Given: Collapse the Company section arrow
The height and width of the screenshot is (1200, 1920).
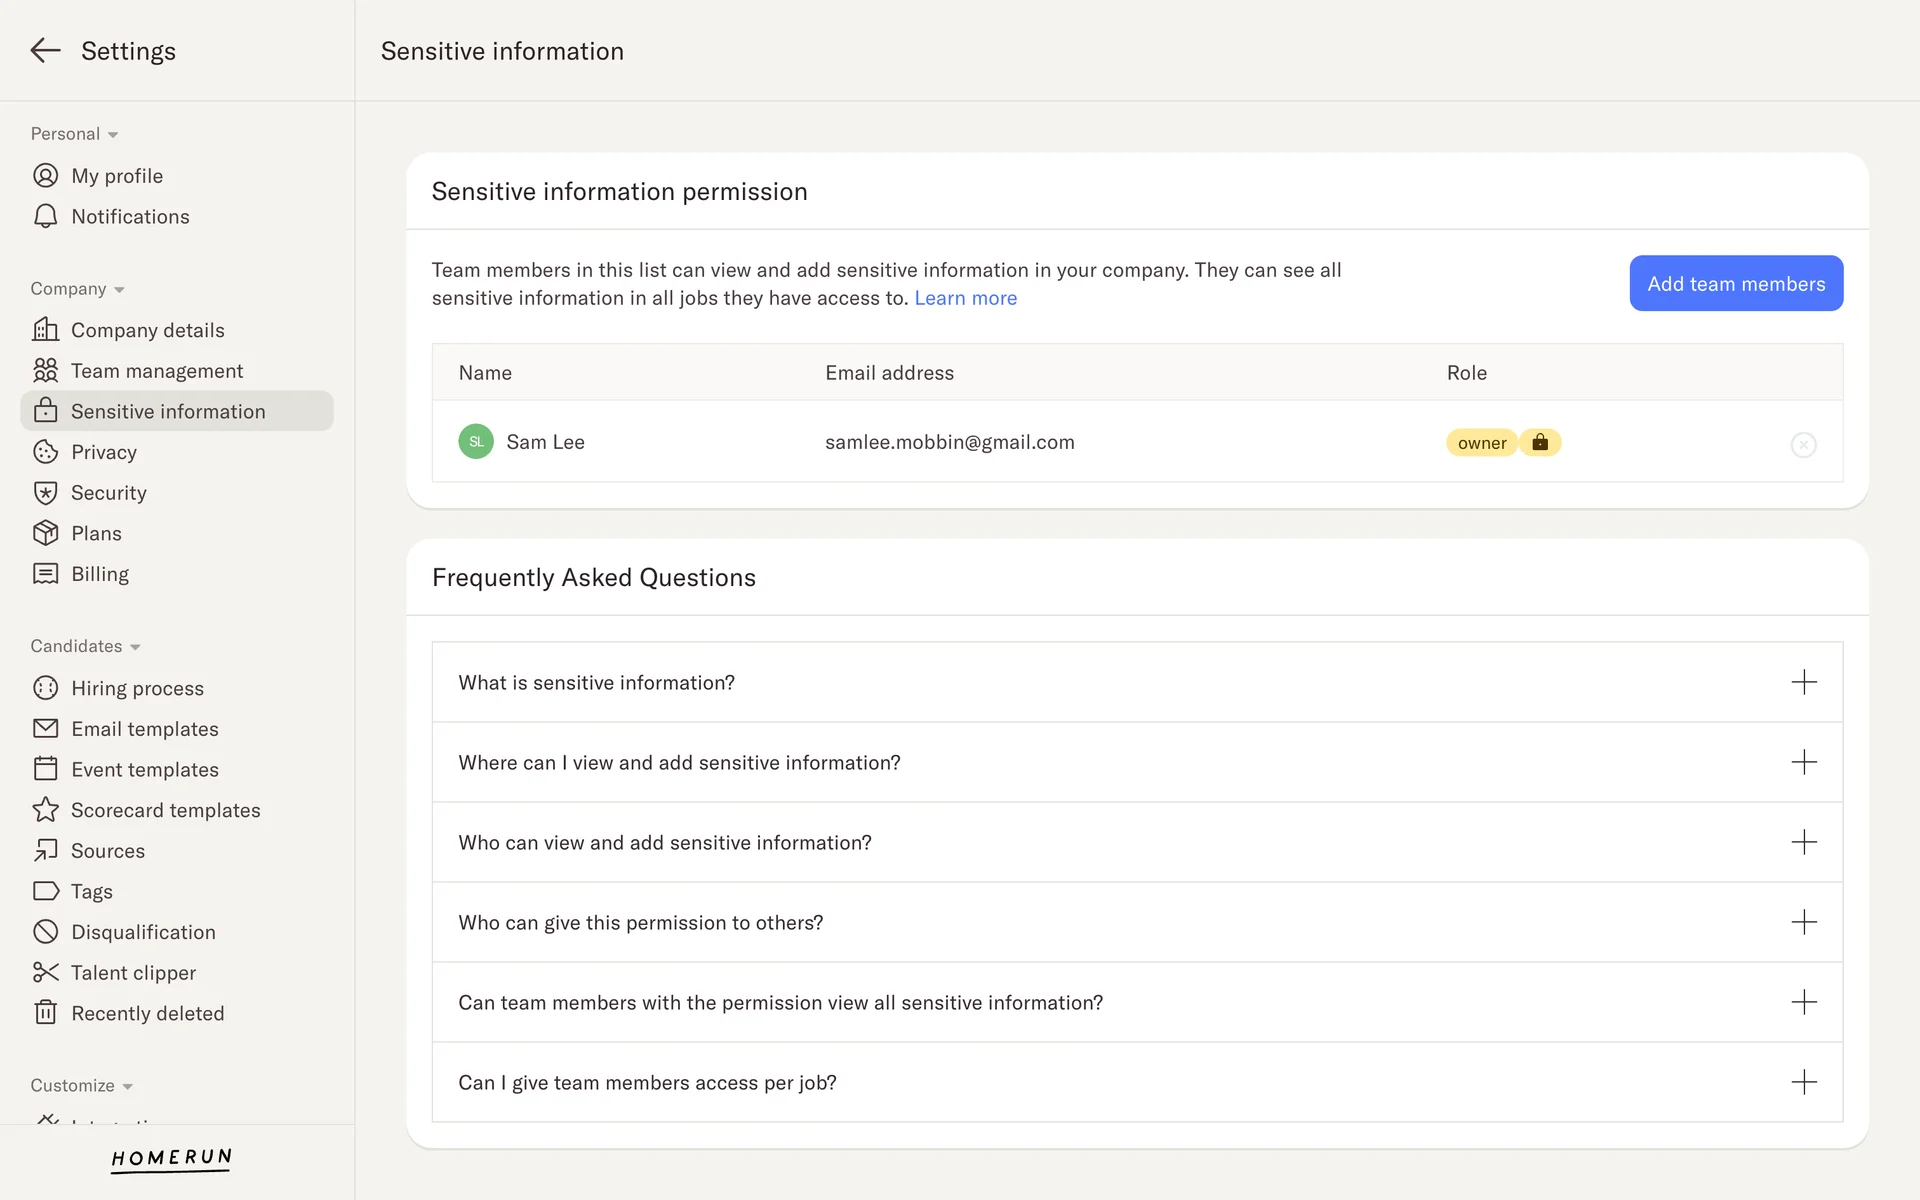Looking at the screenshot, I should pos(119,290).
